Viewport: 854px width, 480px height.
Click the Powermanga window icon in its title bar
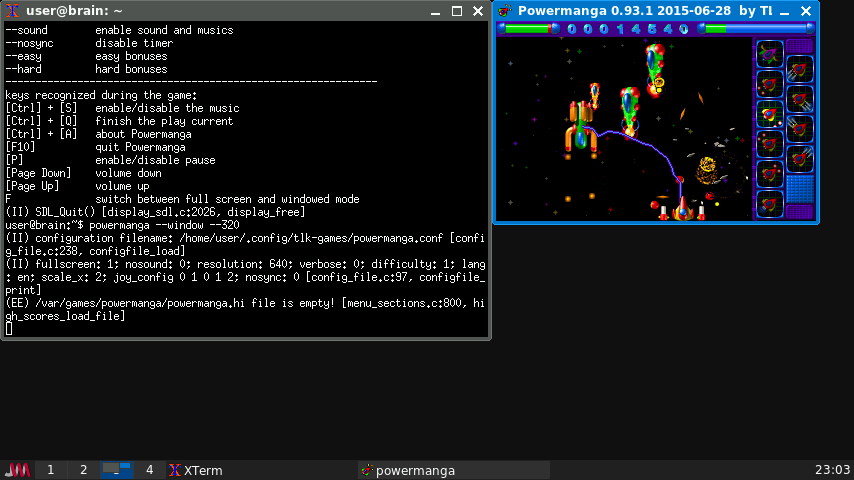click(x=505, y=11)
